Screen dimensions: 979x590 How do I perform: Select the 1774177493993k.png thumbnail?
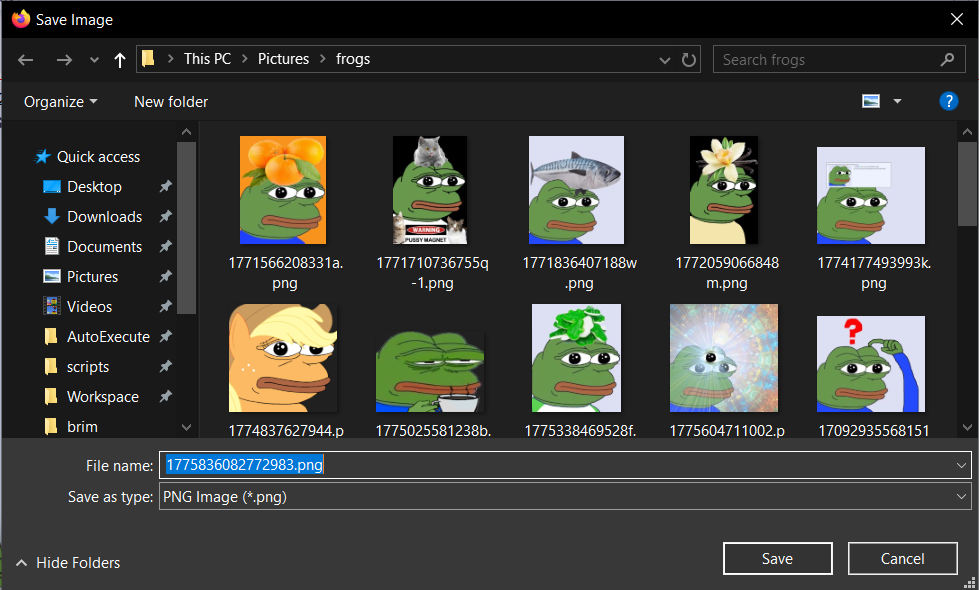tap(871, 195)
